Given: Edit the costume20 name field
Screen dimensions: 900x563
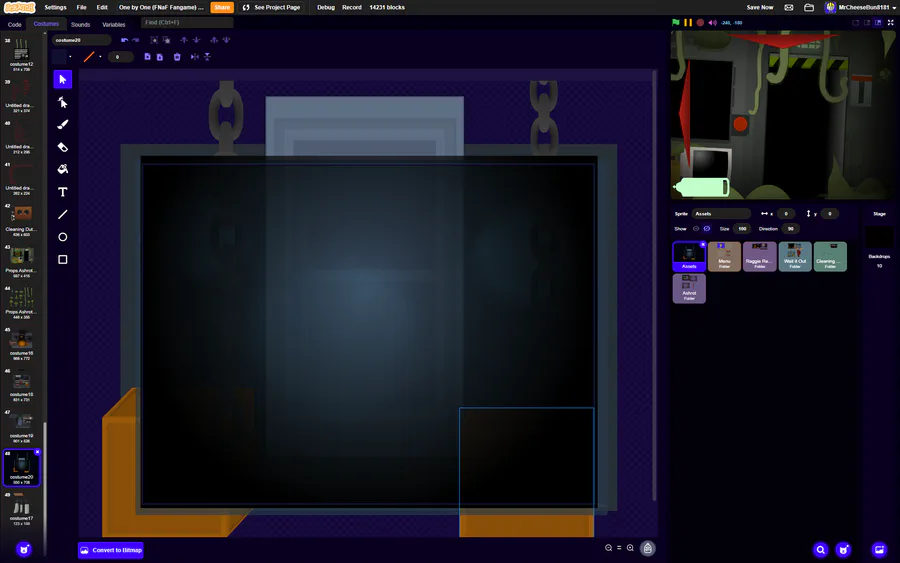Looking at the screenshot, I should tap(82, 40).
